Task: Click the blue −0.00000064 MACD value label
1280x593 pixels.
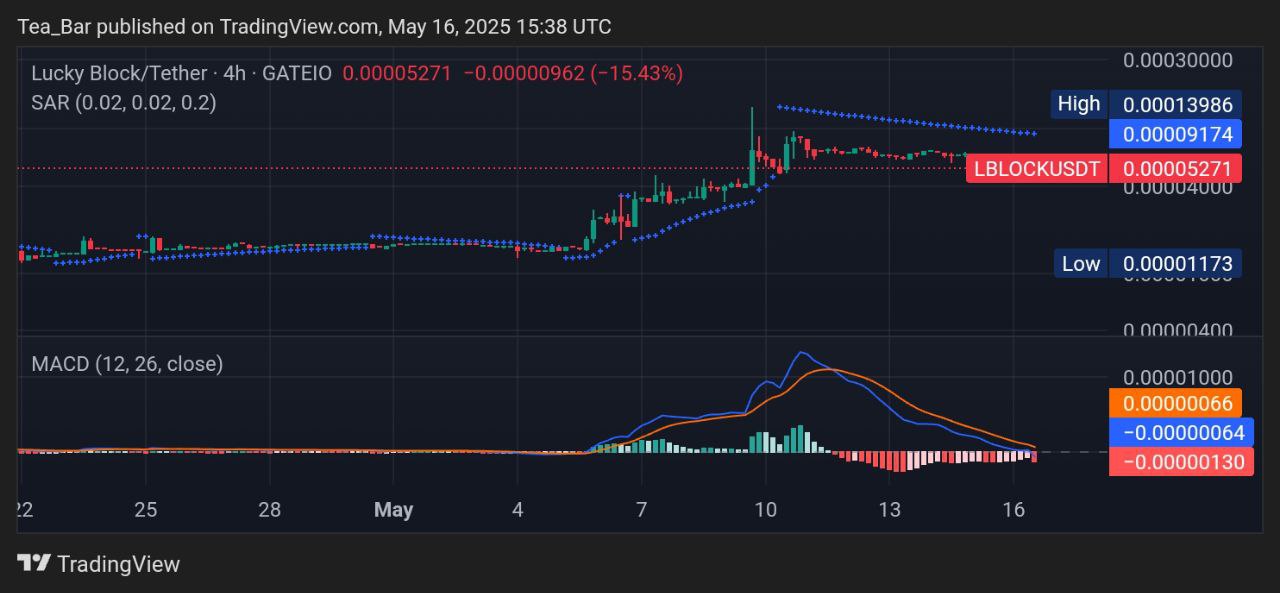Action: [x=1181, y=432]
